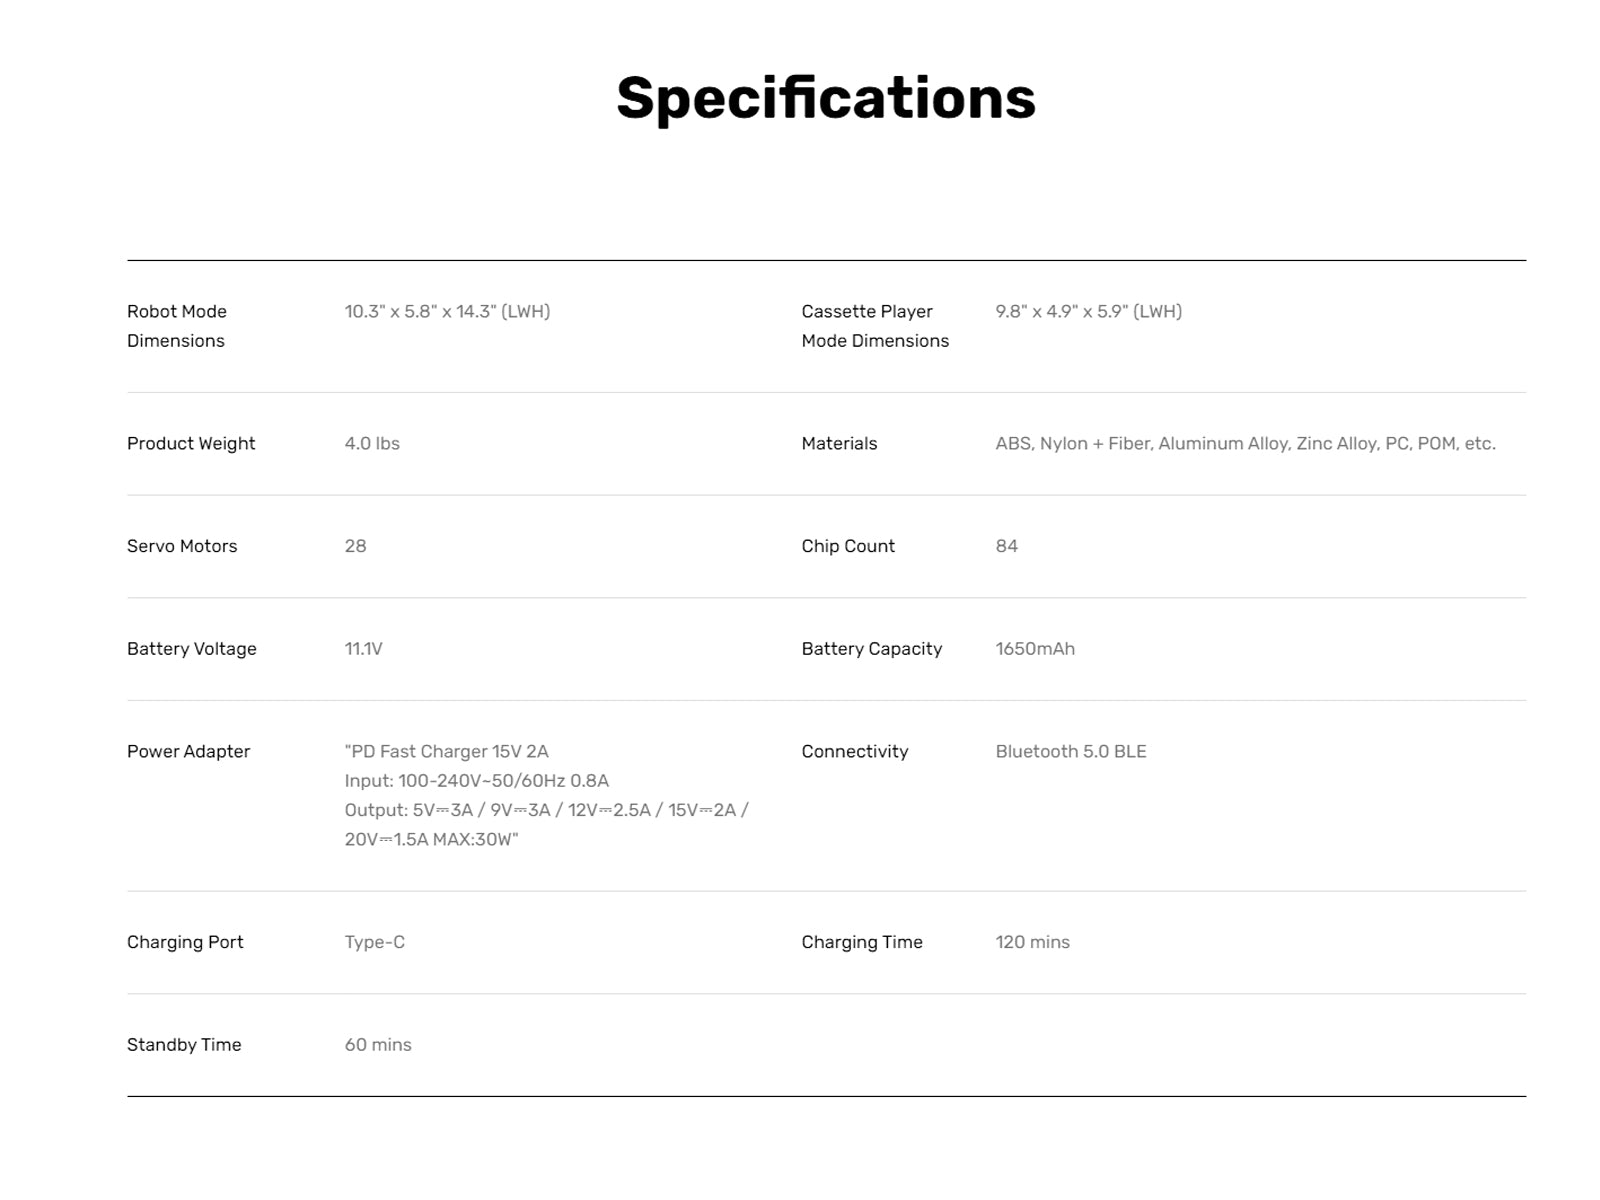The image size is (1600, 1200).
Task: Click the Cassette Player Mode Dimensions label
Action: point(874,326)
